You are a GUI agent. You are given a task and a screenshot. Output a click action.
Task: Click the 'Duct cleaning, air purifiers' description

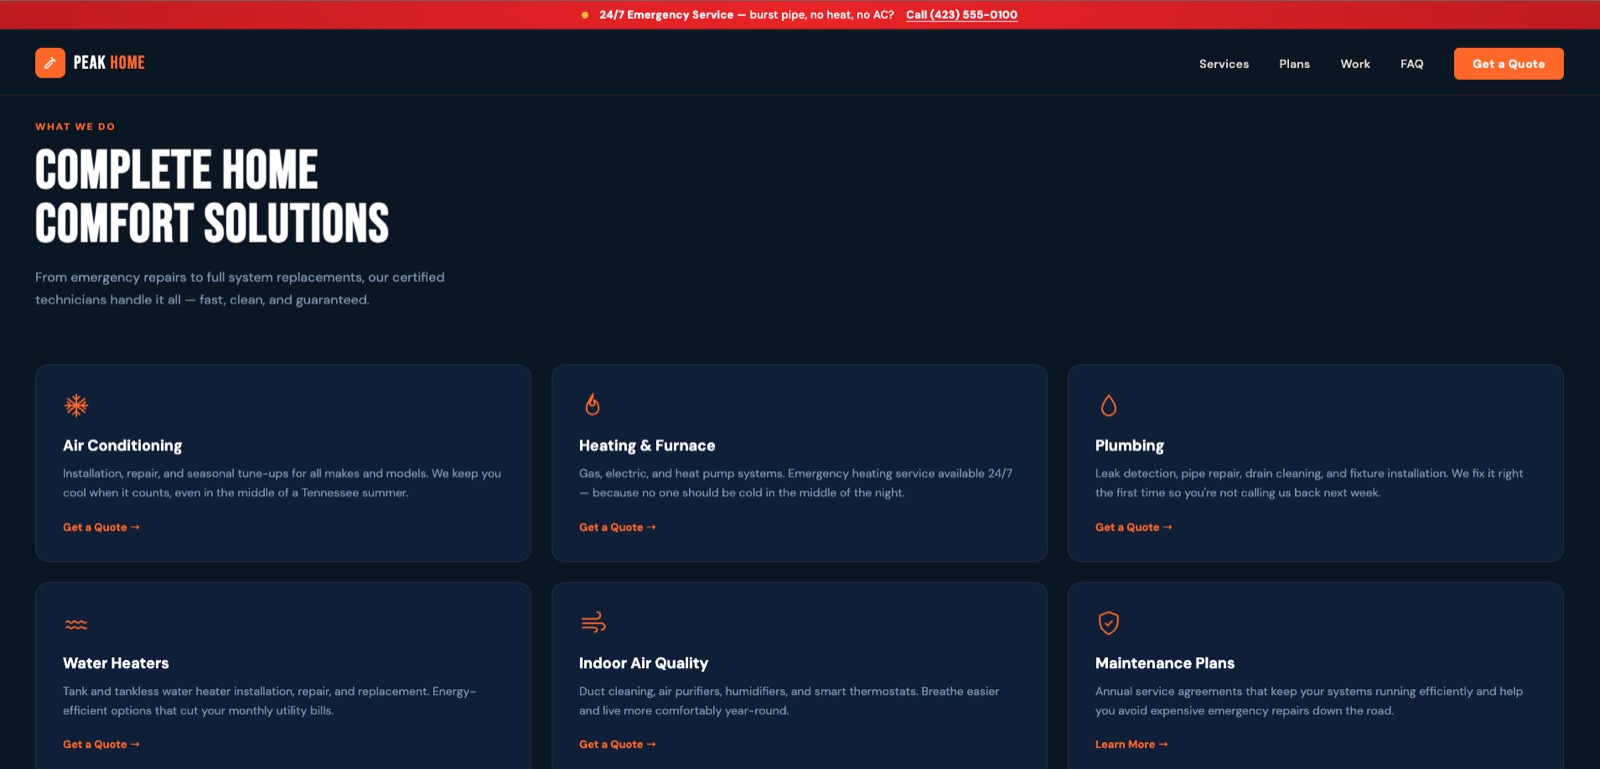[789, 701]
